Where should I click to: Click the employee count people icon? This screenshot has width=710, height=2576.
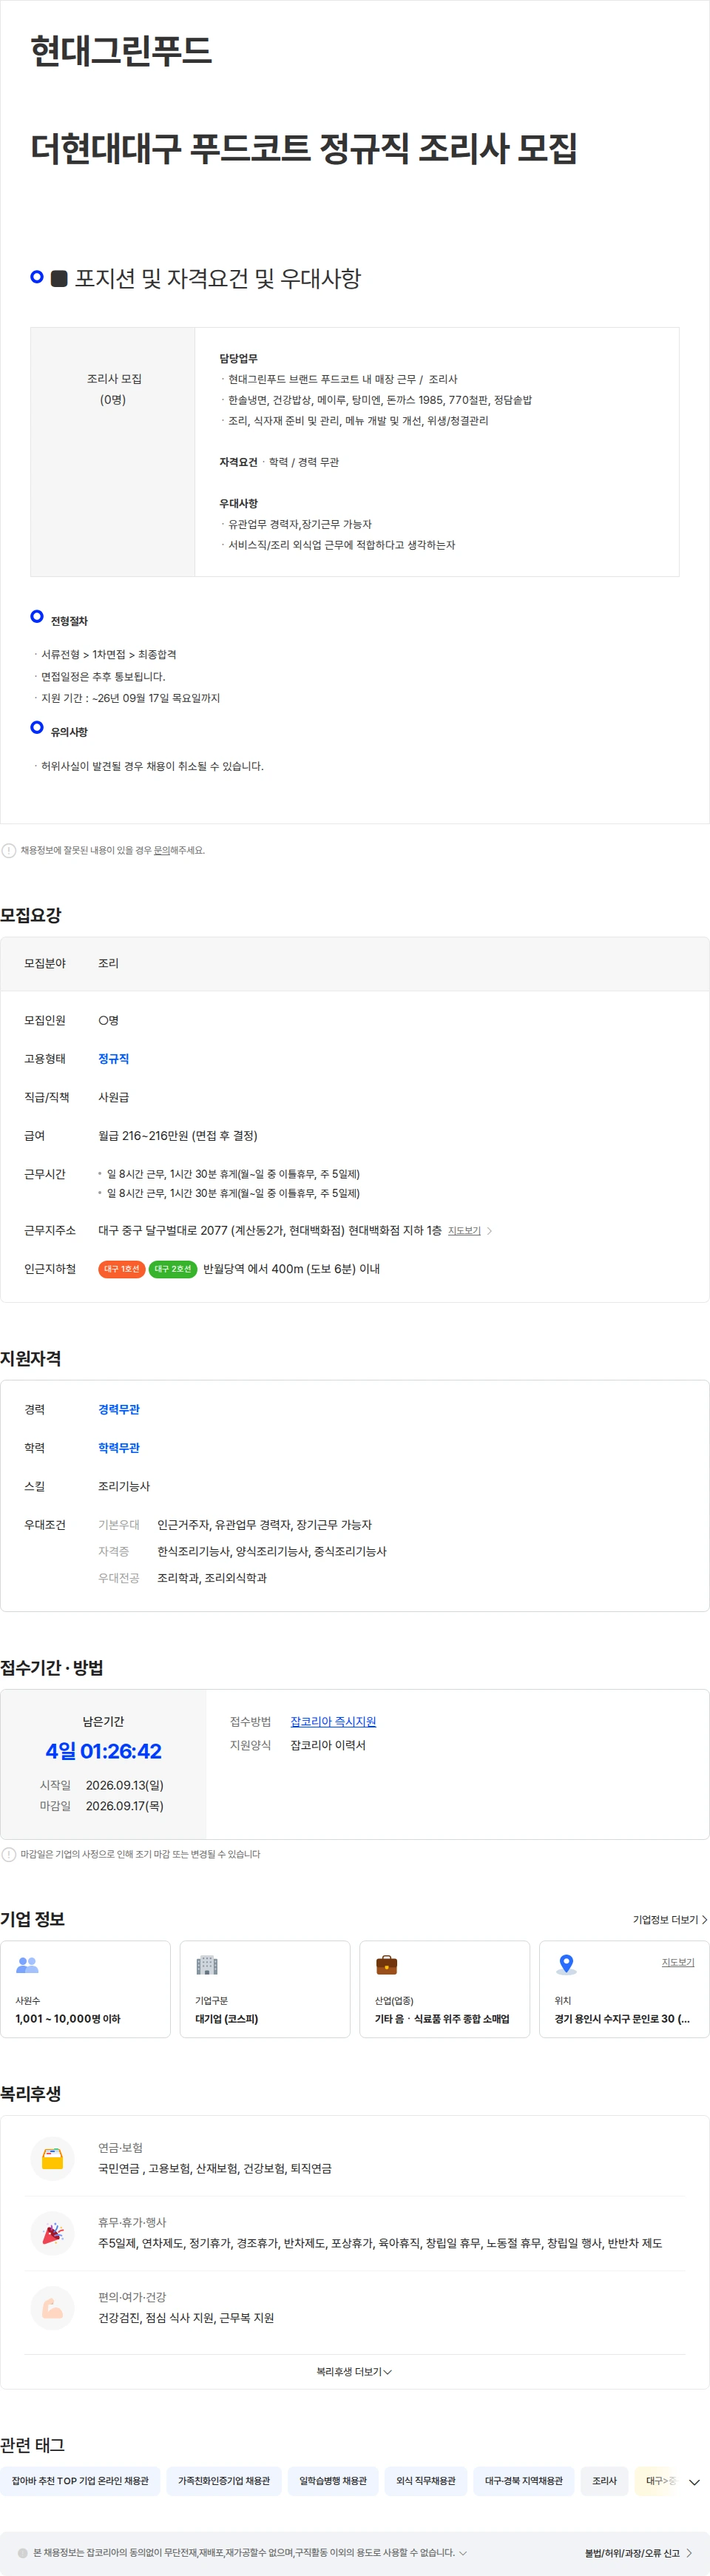pos(27,1965)
